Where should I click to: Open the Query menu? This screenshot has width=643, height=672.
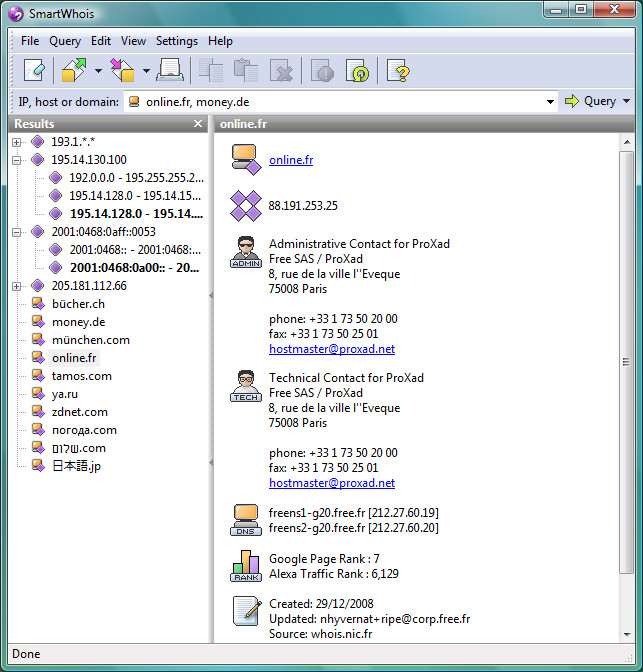click(x=65, y=41)
